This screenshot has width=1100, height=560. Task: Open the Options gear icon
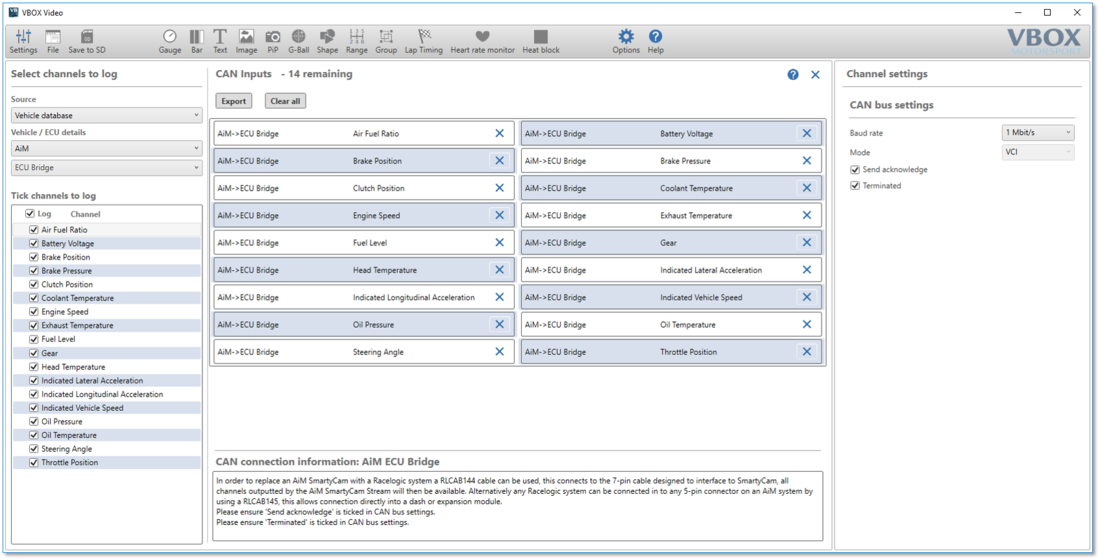point(626,41)
